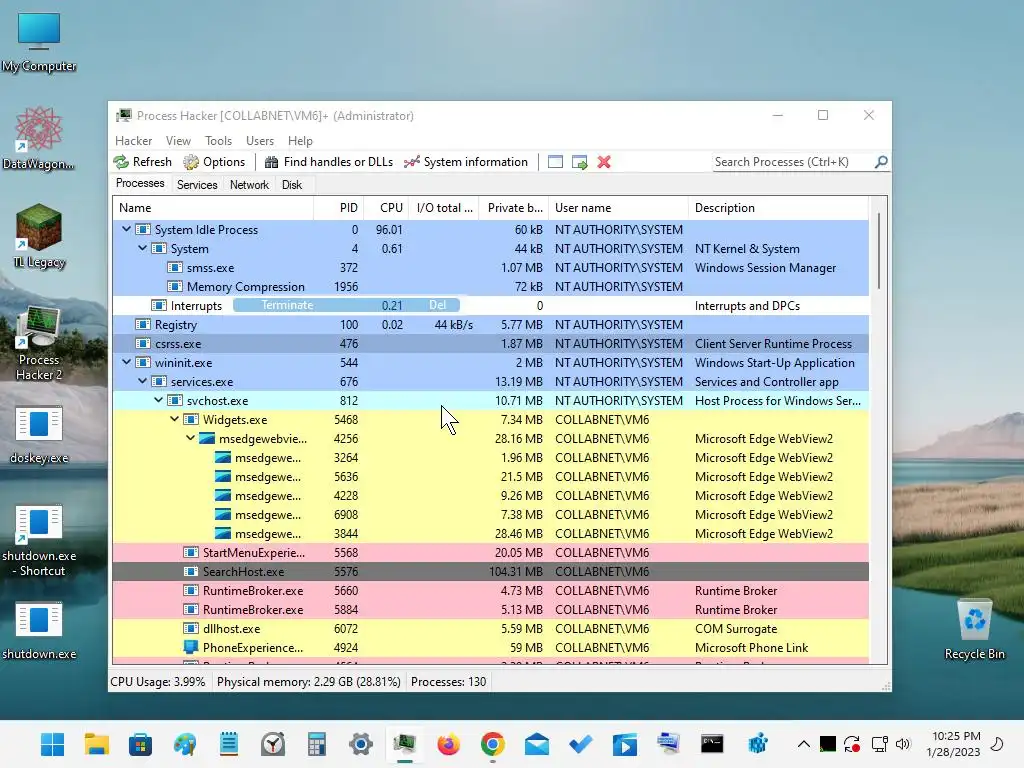Select the doskey.exe desktop icon
The image size is (1024, 768).
click(x=39, y=434)
